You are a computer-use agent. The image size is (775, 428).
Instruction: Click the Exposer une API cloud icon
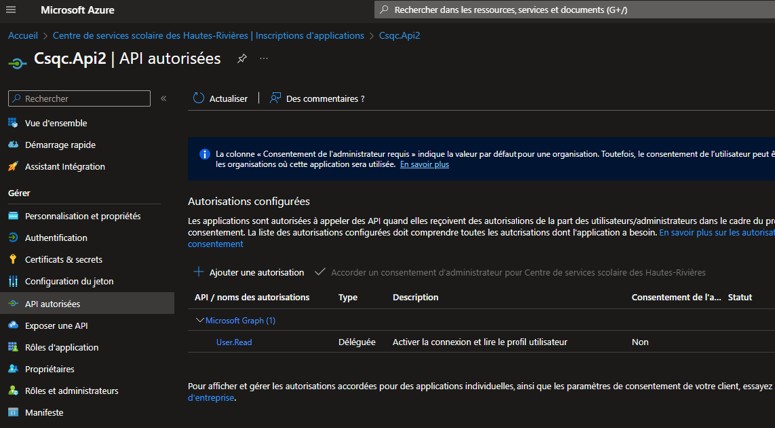pos(13,325)
